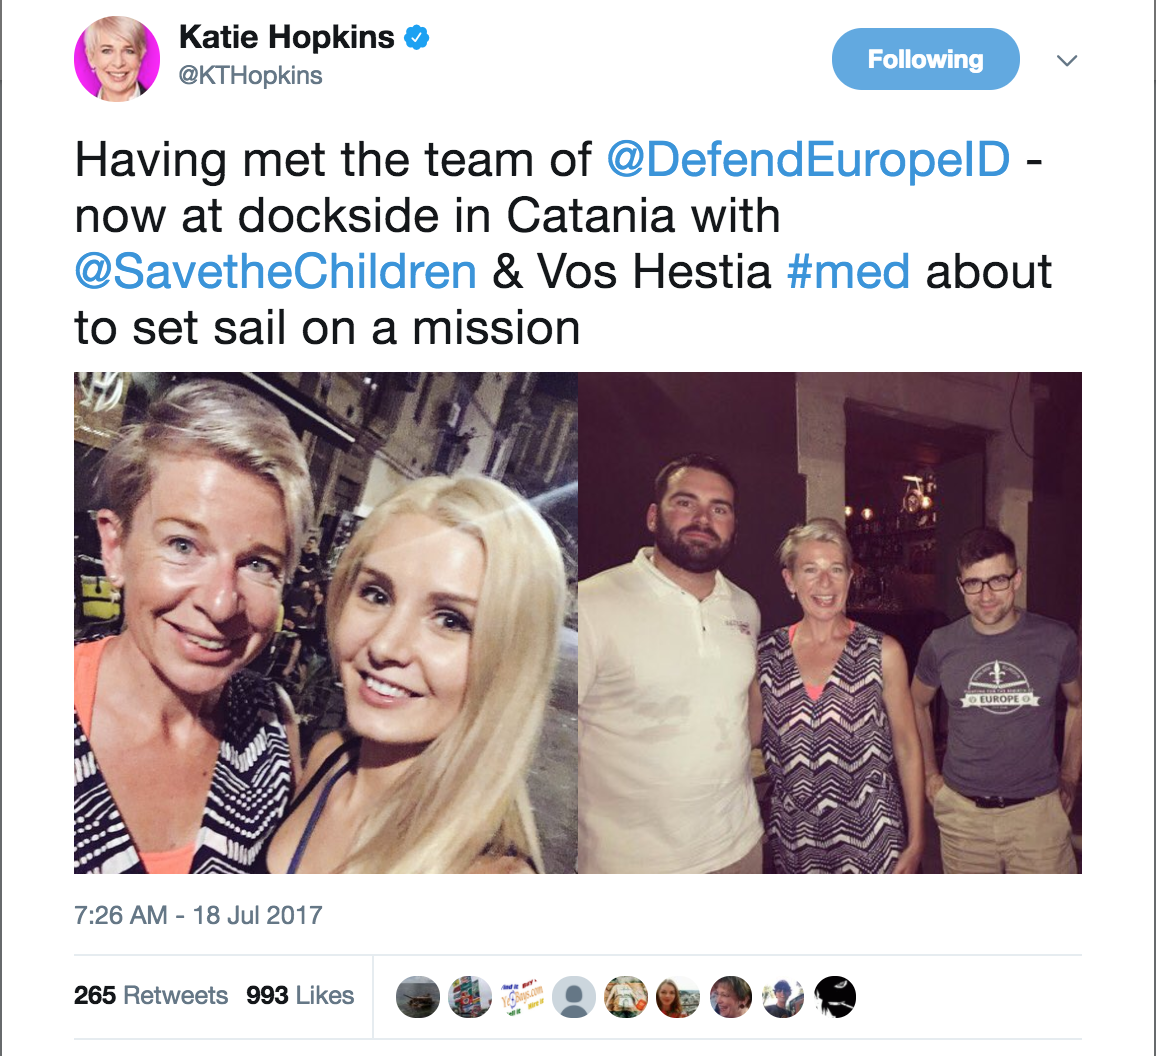Open second liker avatar with colorful image
The width and height of the screenshot is (1156, 1056).
[x=470, y=997]
